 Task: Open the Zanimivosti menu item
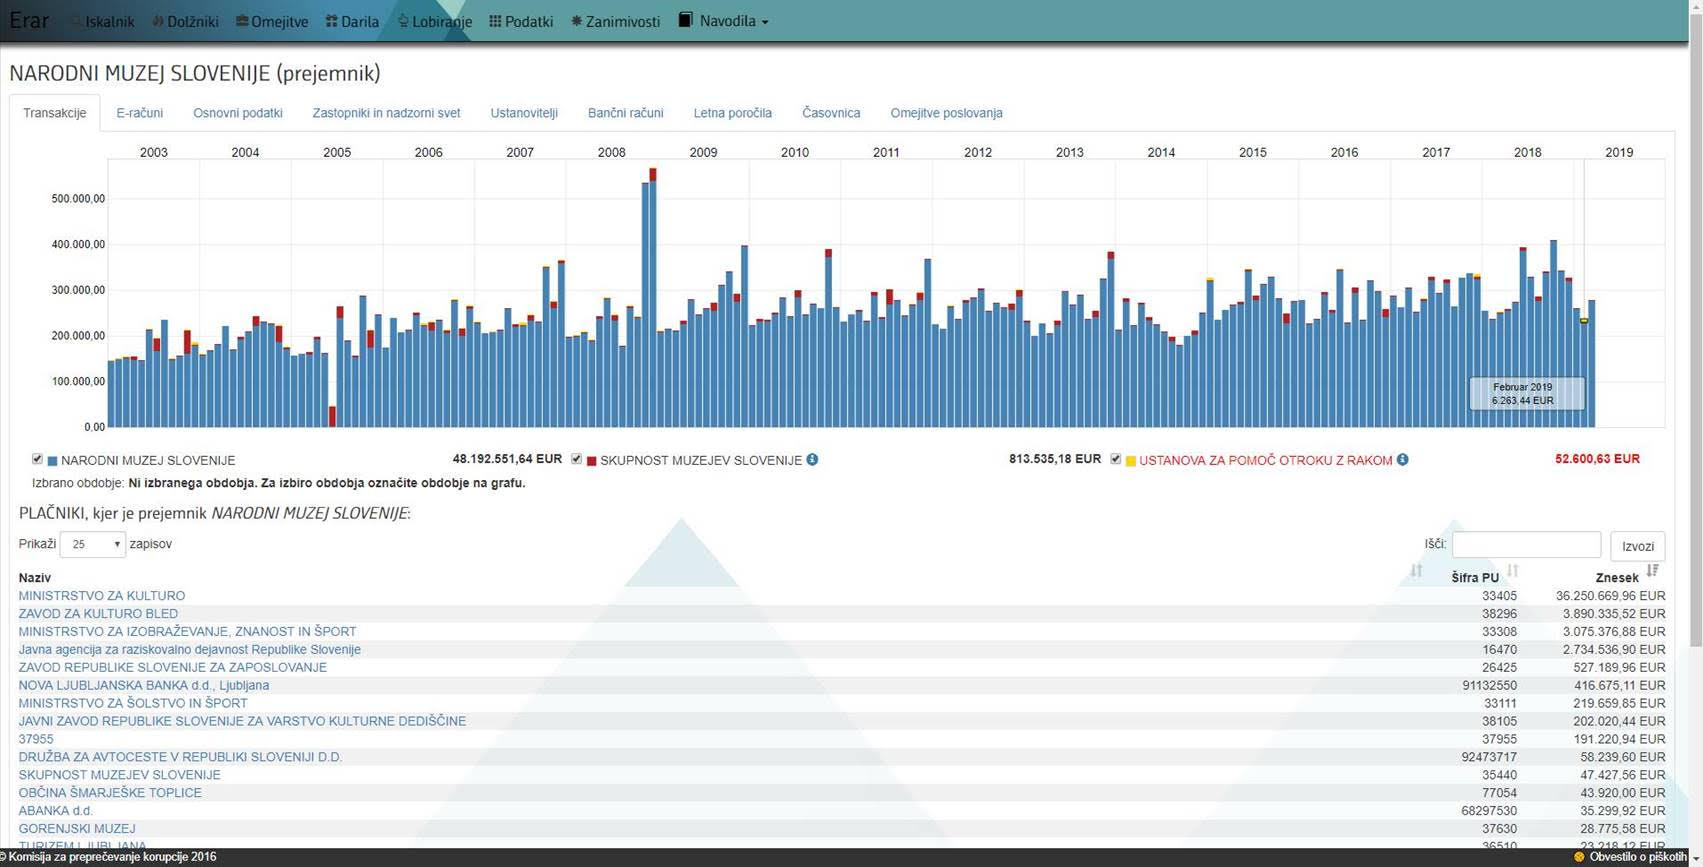pos(615,21)
